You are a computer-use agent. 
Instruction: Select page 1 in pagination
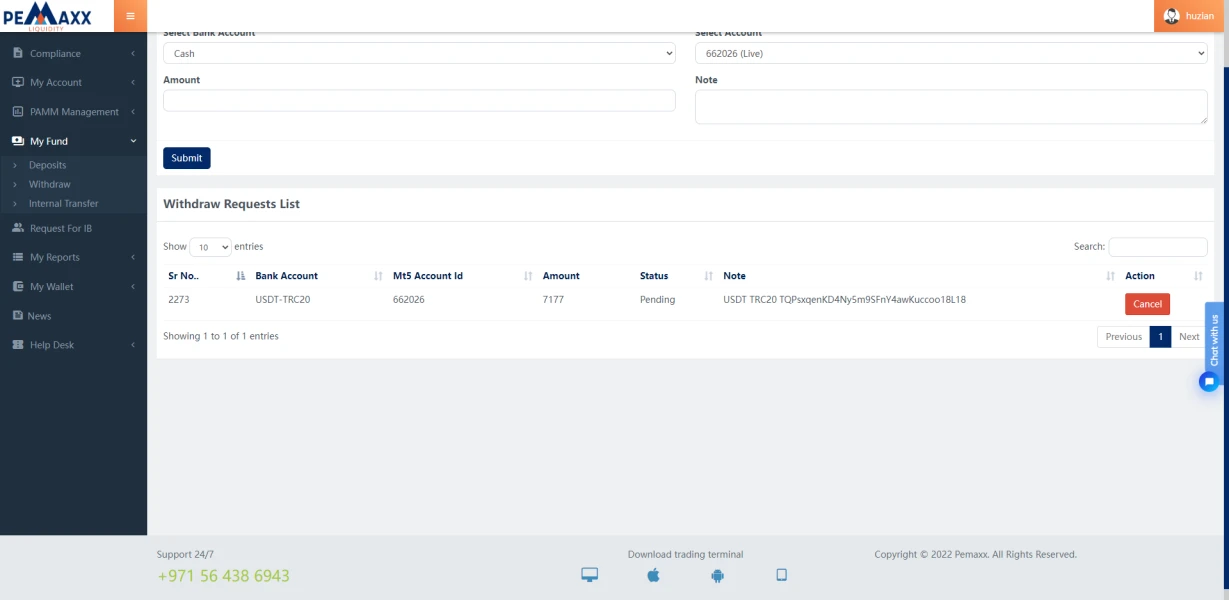[x=1160, y=336]
